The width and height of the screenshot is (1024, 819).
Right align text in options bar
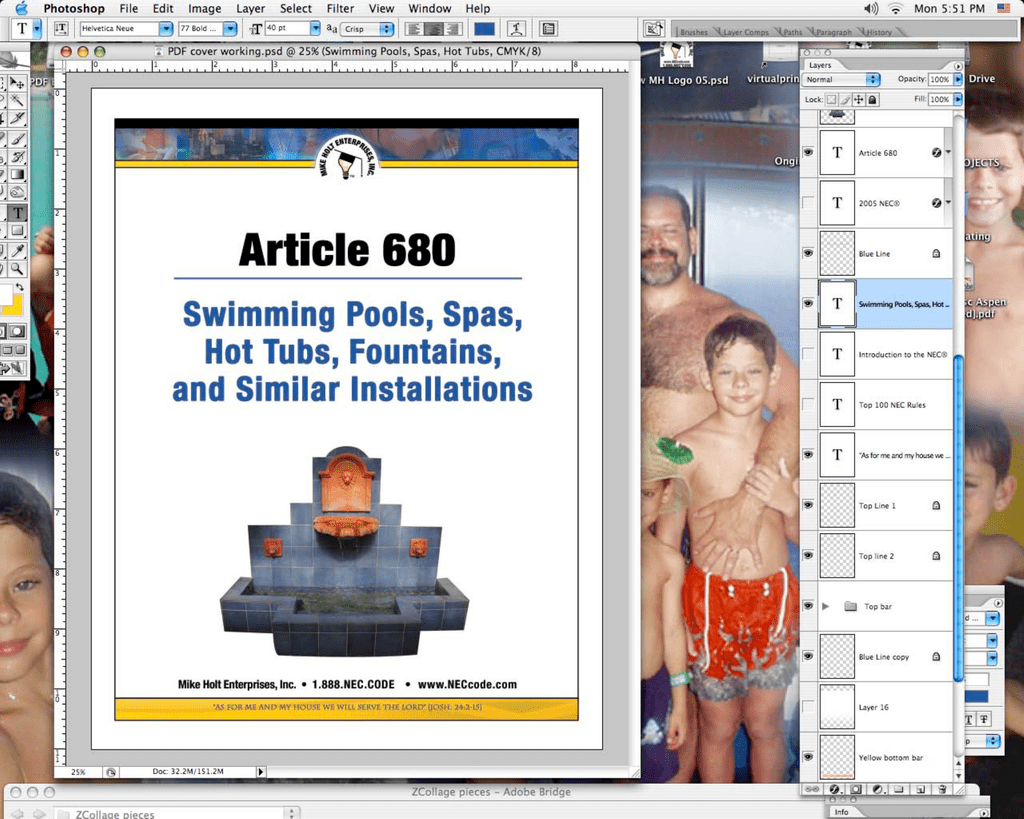coord(453,29)
